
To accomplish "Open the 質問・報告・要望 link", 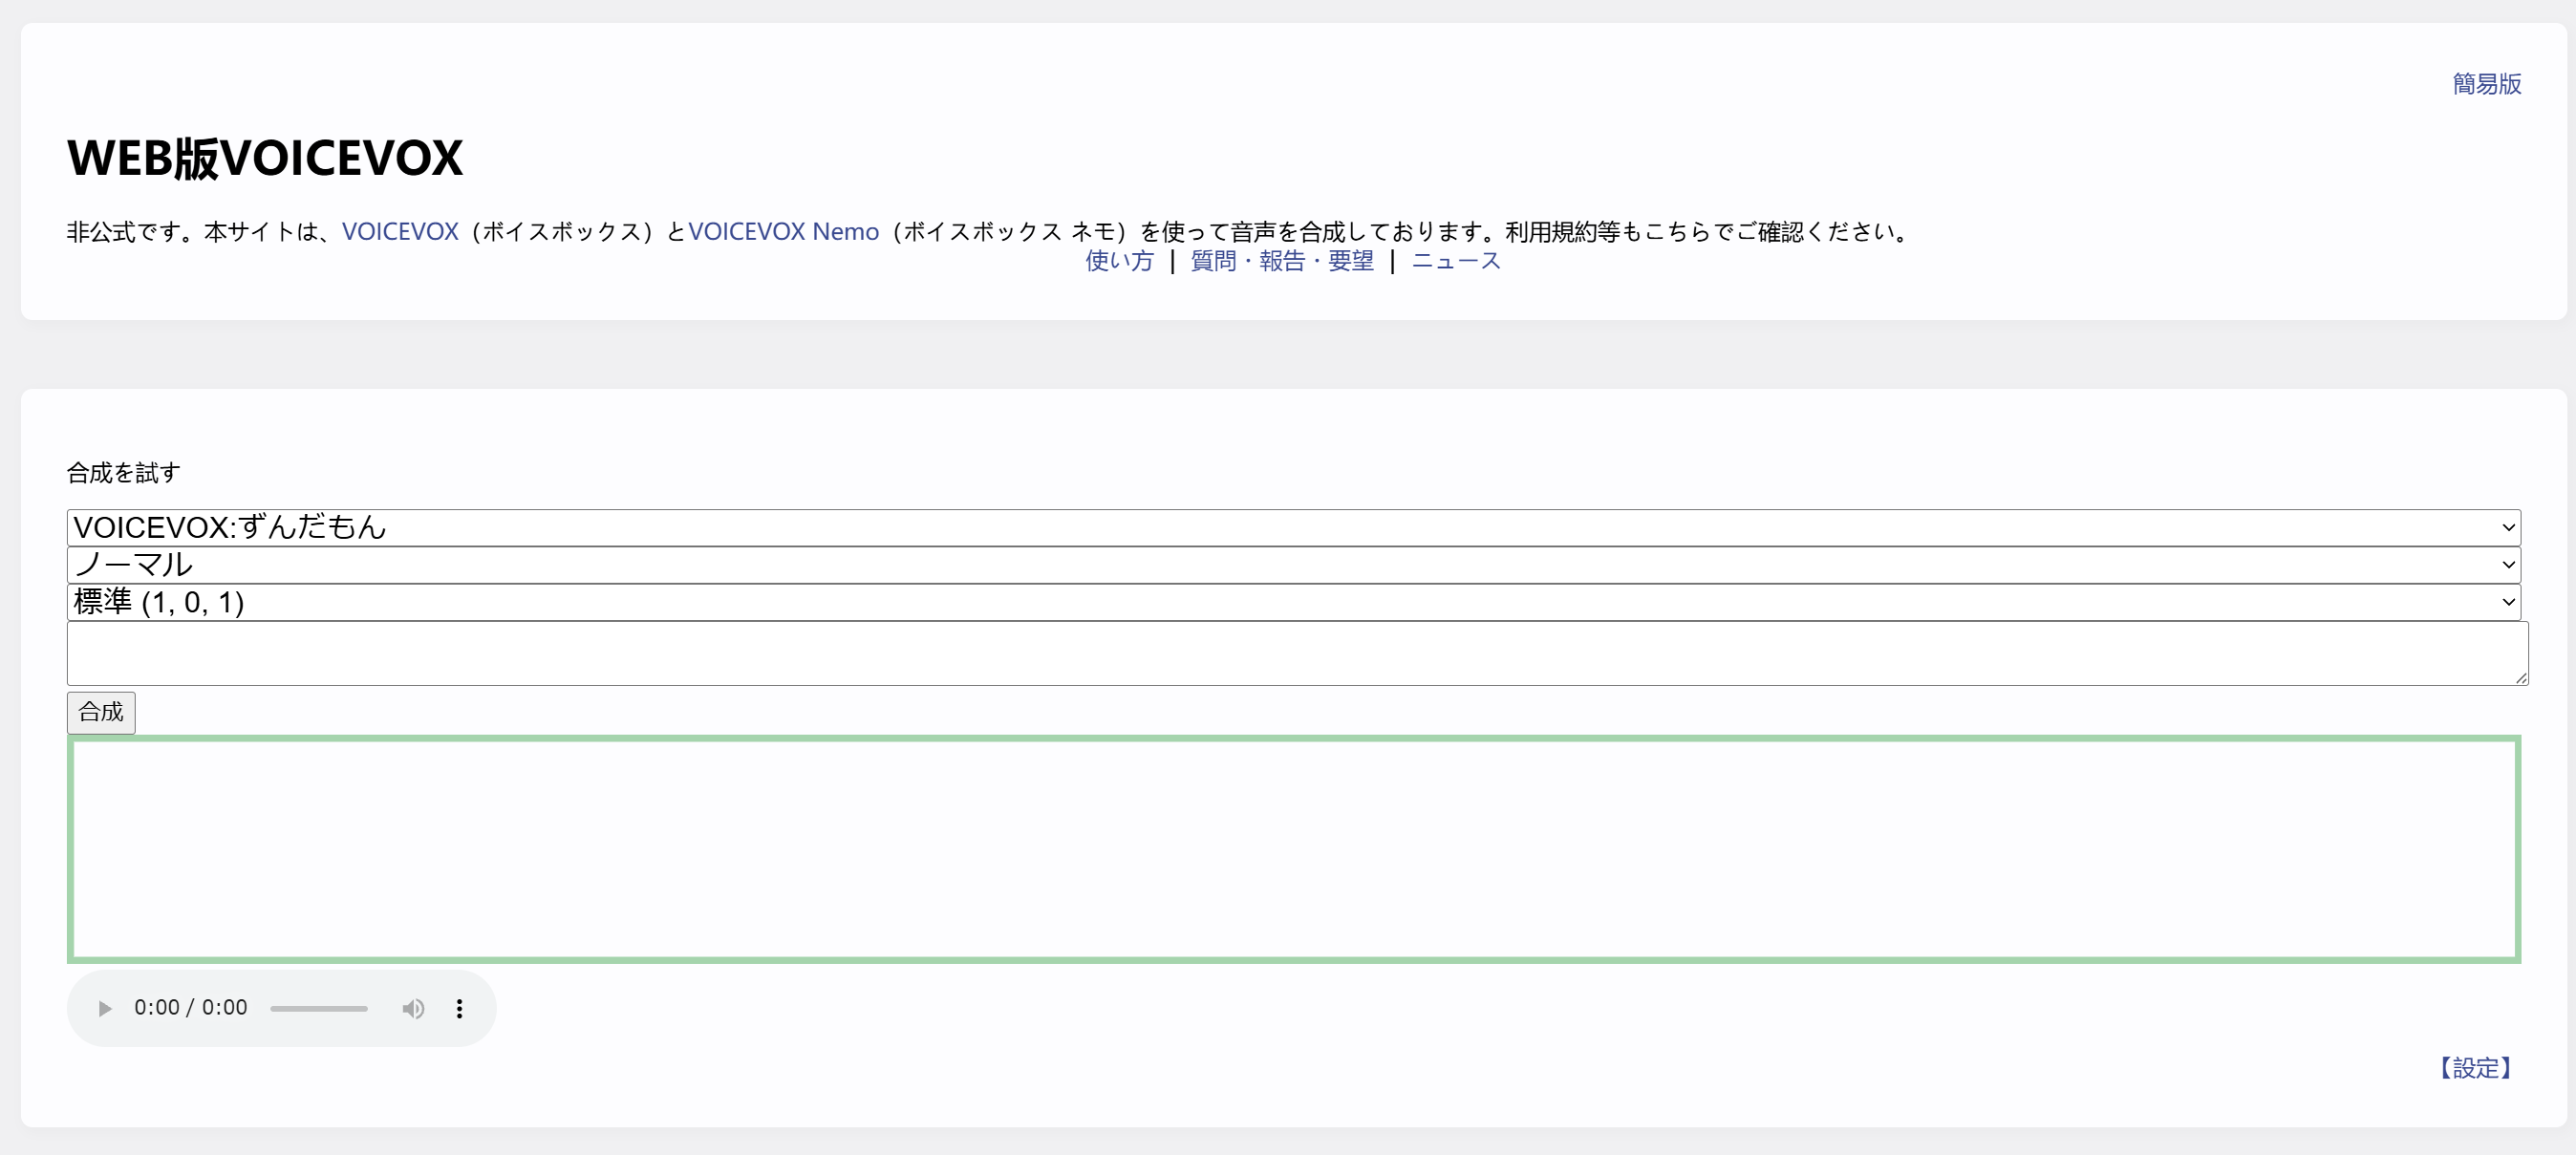I will pos(1282,261).
